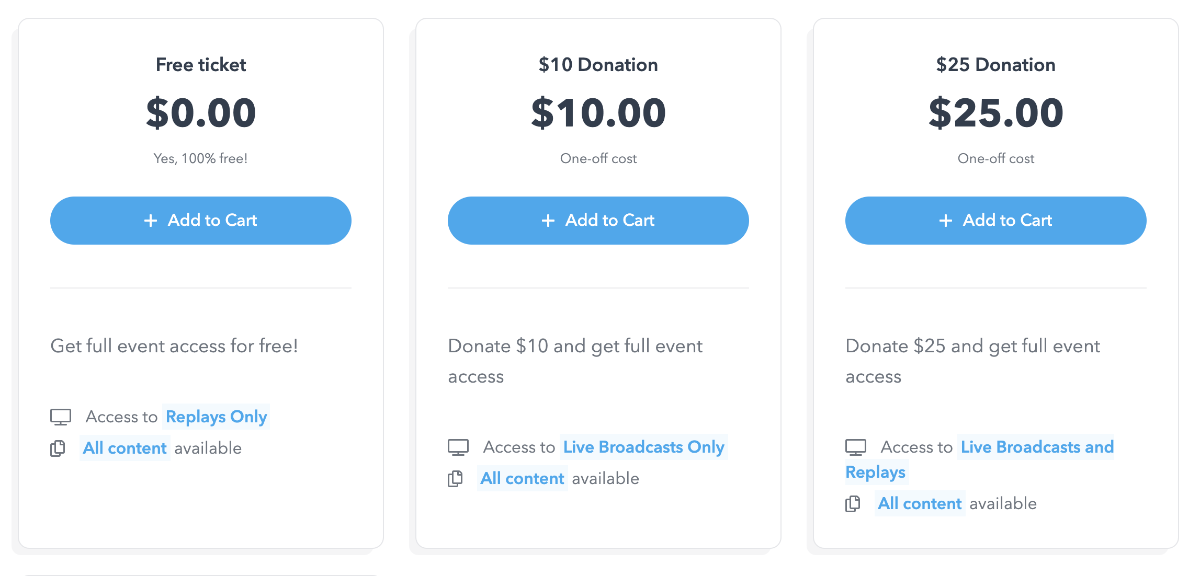Click the monitor icon in the $25 Donation card
The image size is (1200, 576).
click(856, 447)
